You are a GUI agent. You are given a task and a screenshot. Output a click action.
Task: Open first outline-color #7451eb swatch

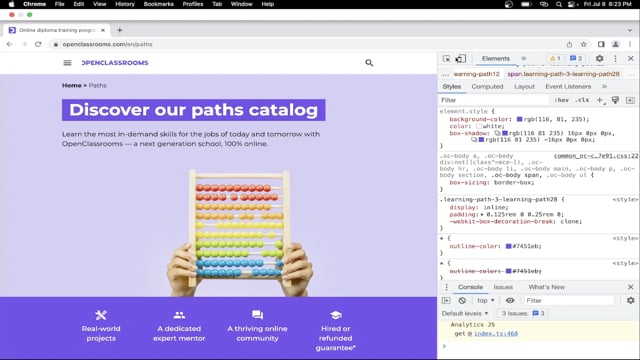pos(509,246)
